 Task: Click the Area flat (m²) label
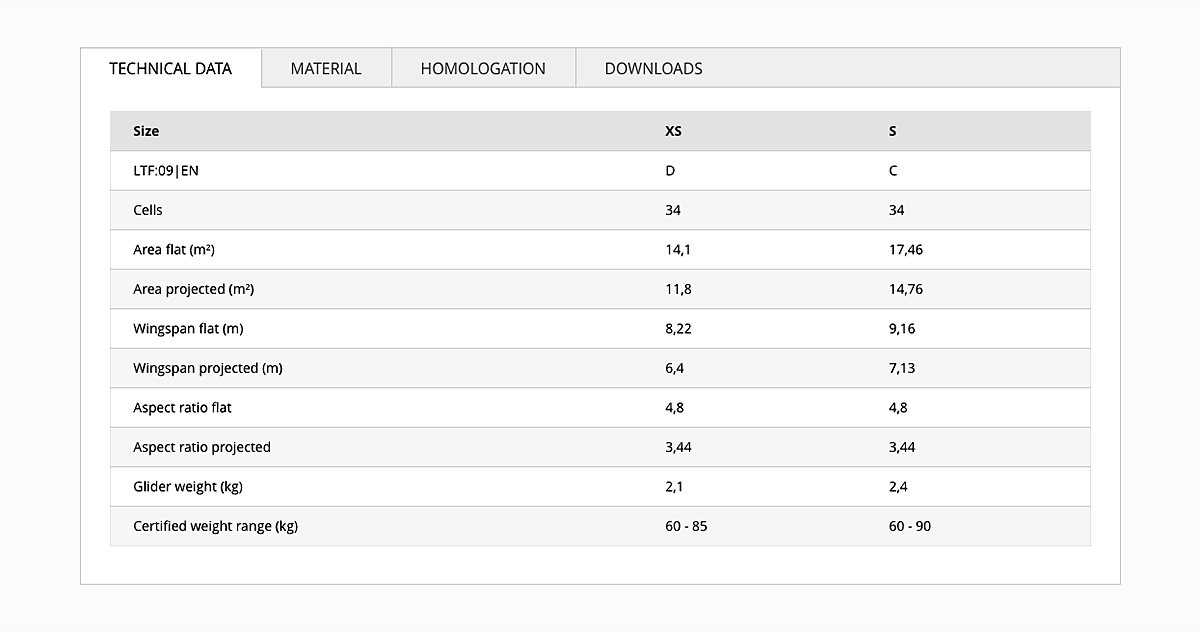point(174,250)
